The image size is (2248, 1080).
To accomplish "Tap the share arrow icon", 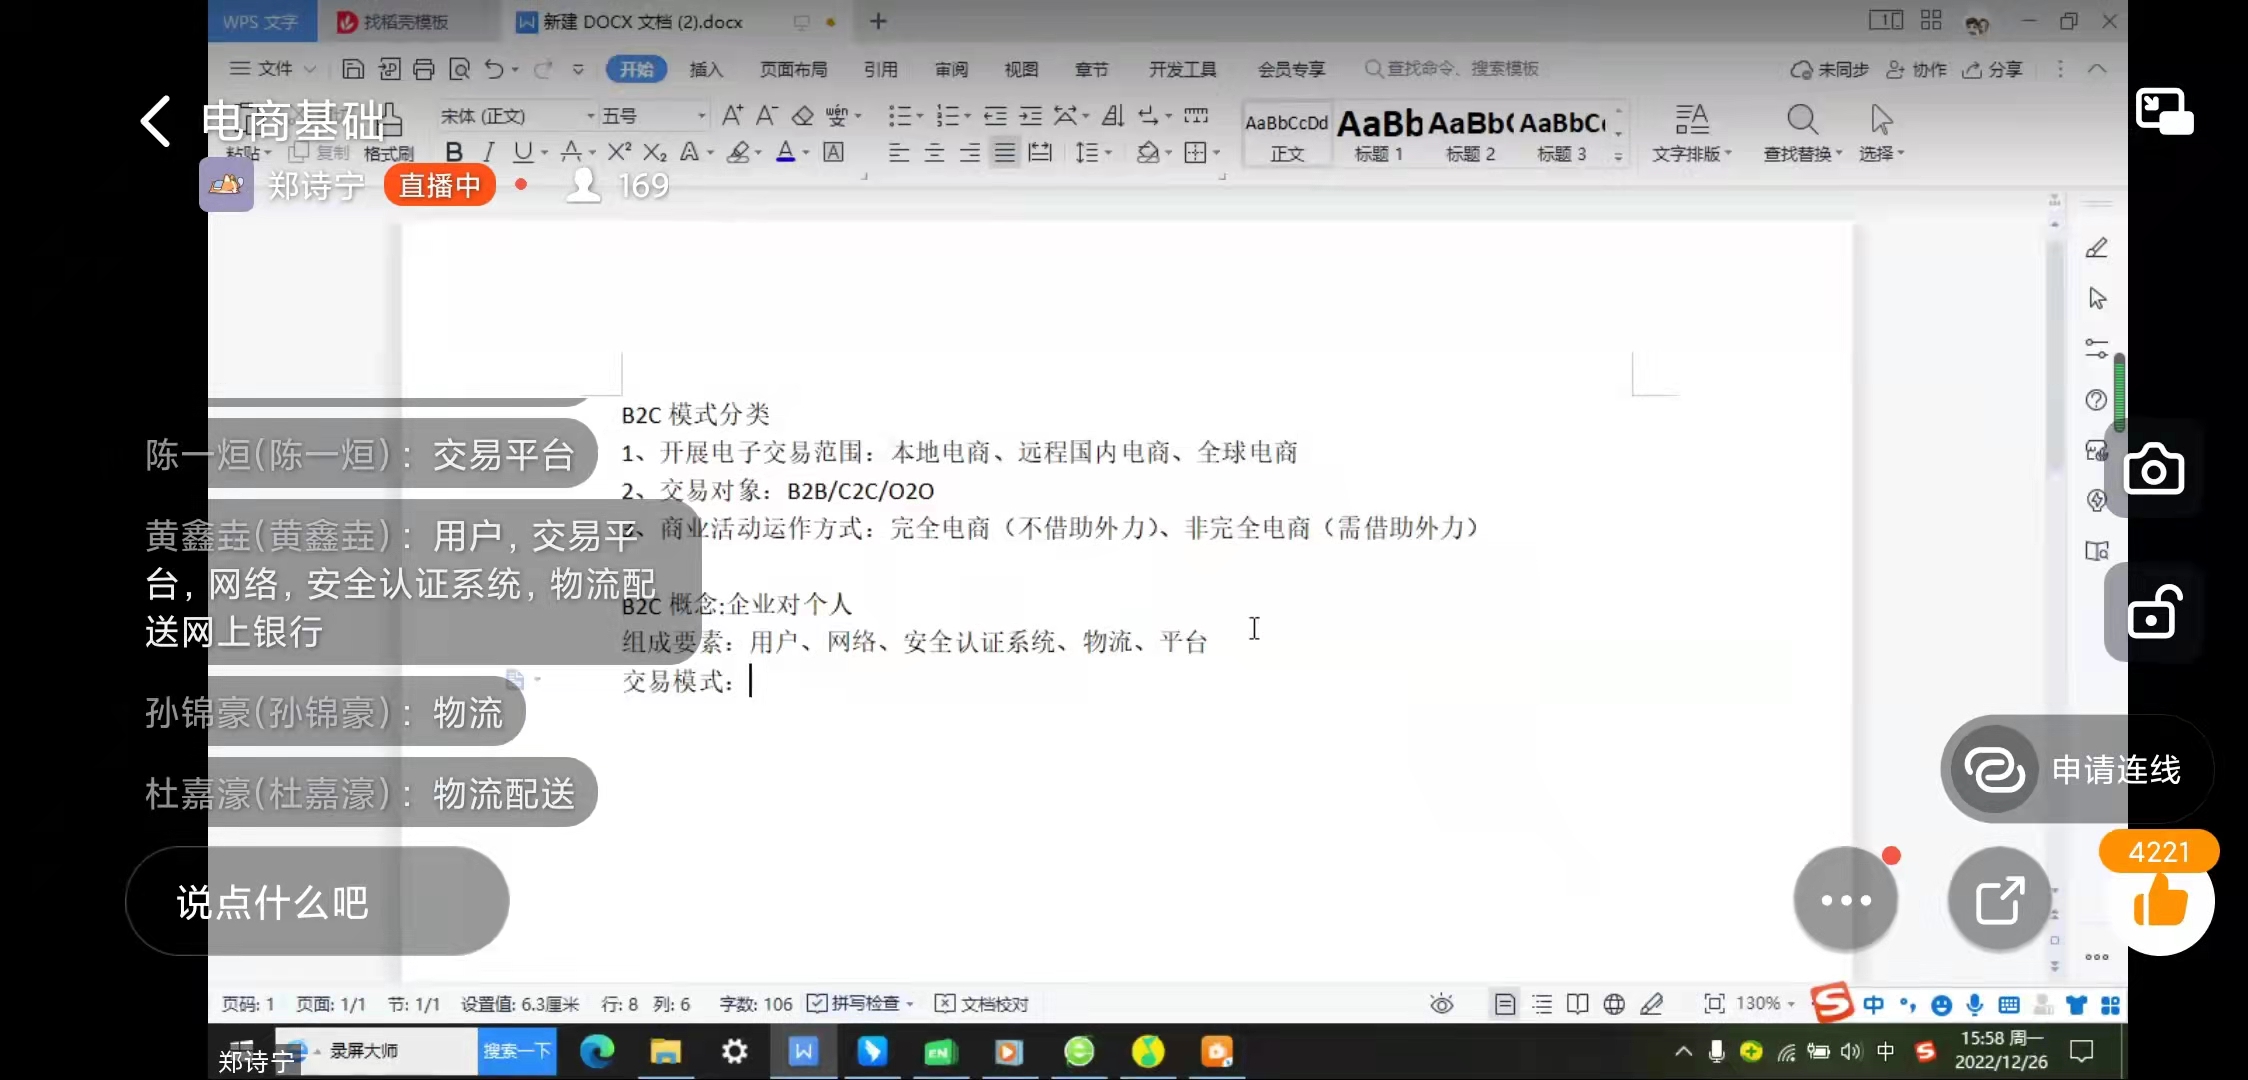I will click(1999, 900).
